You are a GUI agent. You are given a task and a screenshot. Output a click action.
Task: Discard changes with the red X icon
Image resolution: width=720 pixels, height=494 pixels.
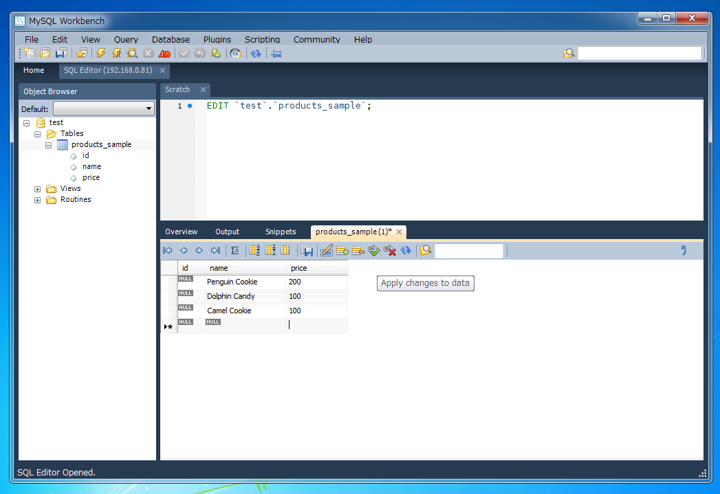click(x=390, y=250)
